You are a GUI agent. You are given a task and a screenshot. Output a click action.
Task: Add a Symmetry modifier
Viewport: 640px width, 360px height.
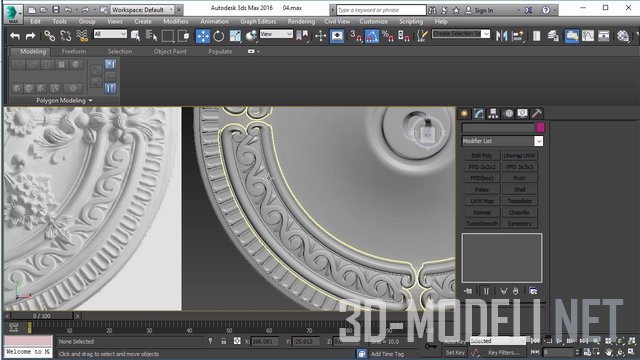pos(519,224)
